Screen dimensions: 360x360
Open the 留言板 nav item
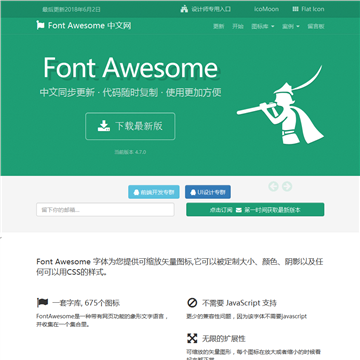(x=316, y=26)
